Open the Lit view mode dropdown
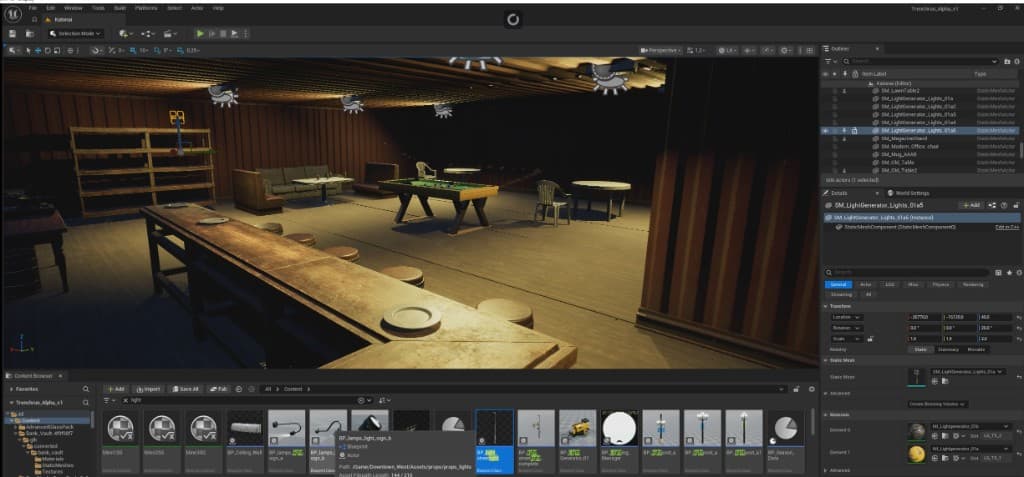 [726, 50]
